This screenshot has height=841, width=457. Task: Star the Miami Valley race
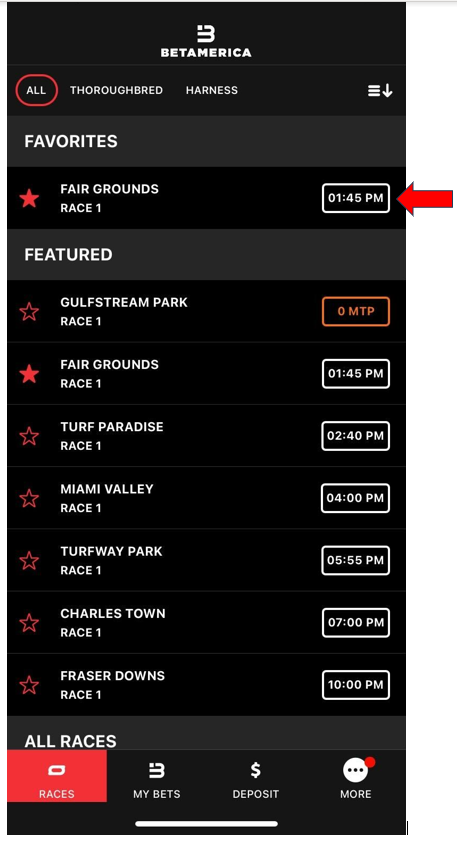[x=29, y=498]
